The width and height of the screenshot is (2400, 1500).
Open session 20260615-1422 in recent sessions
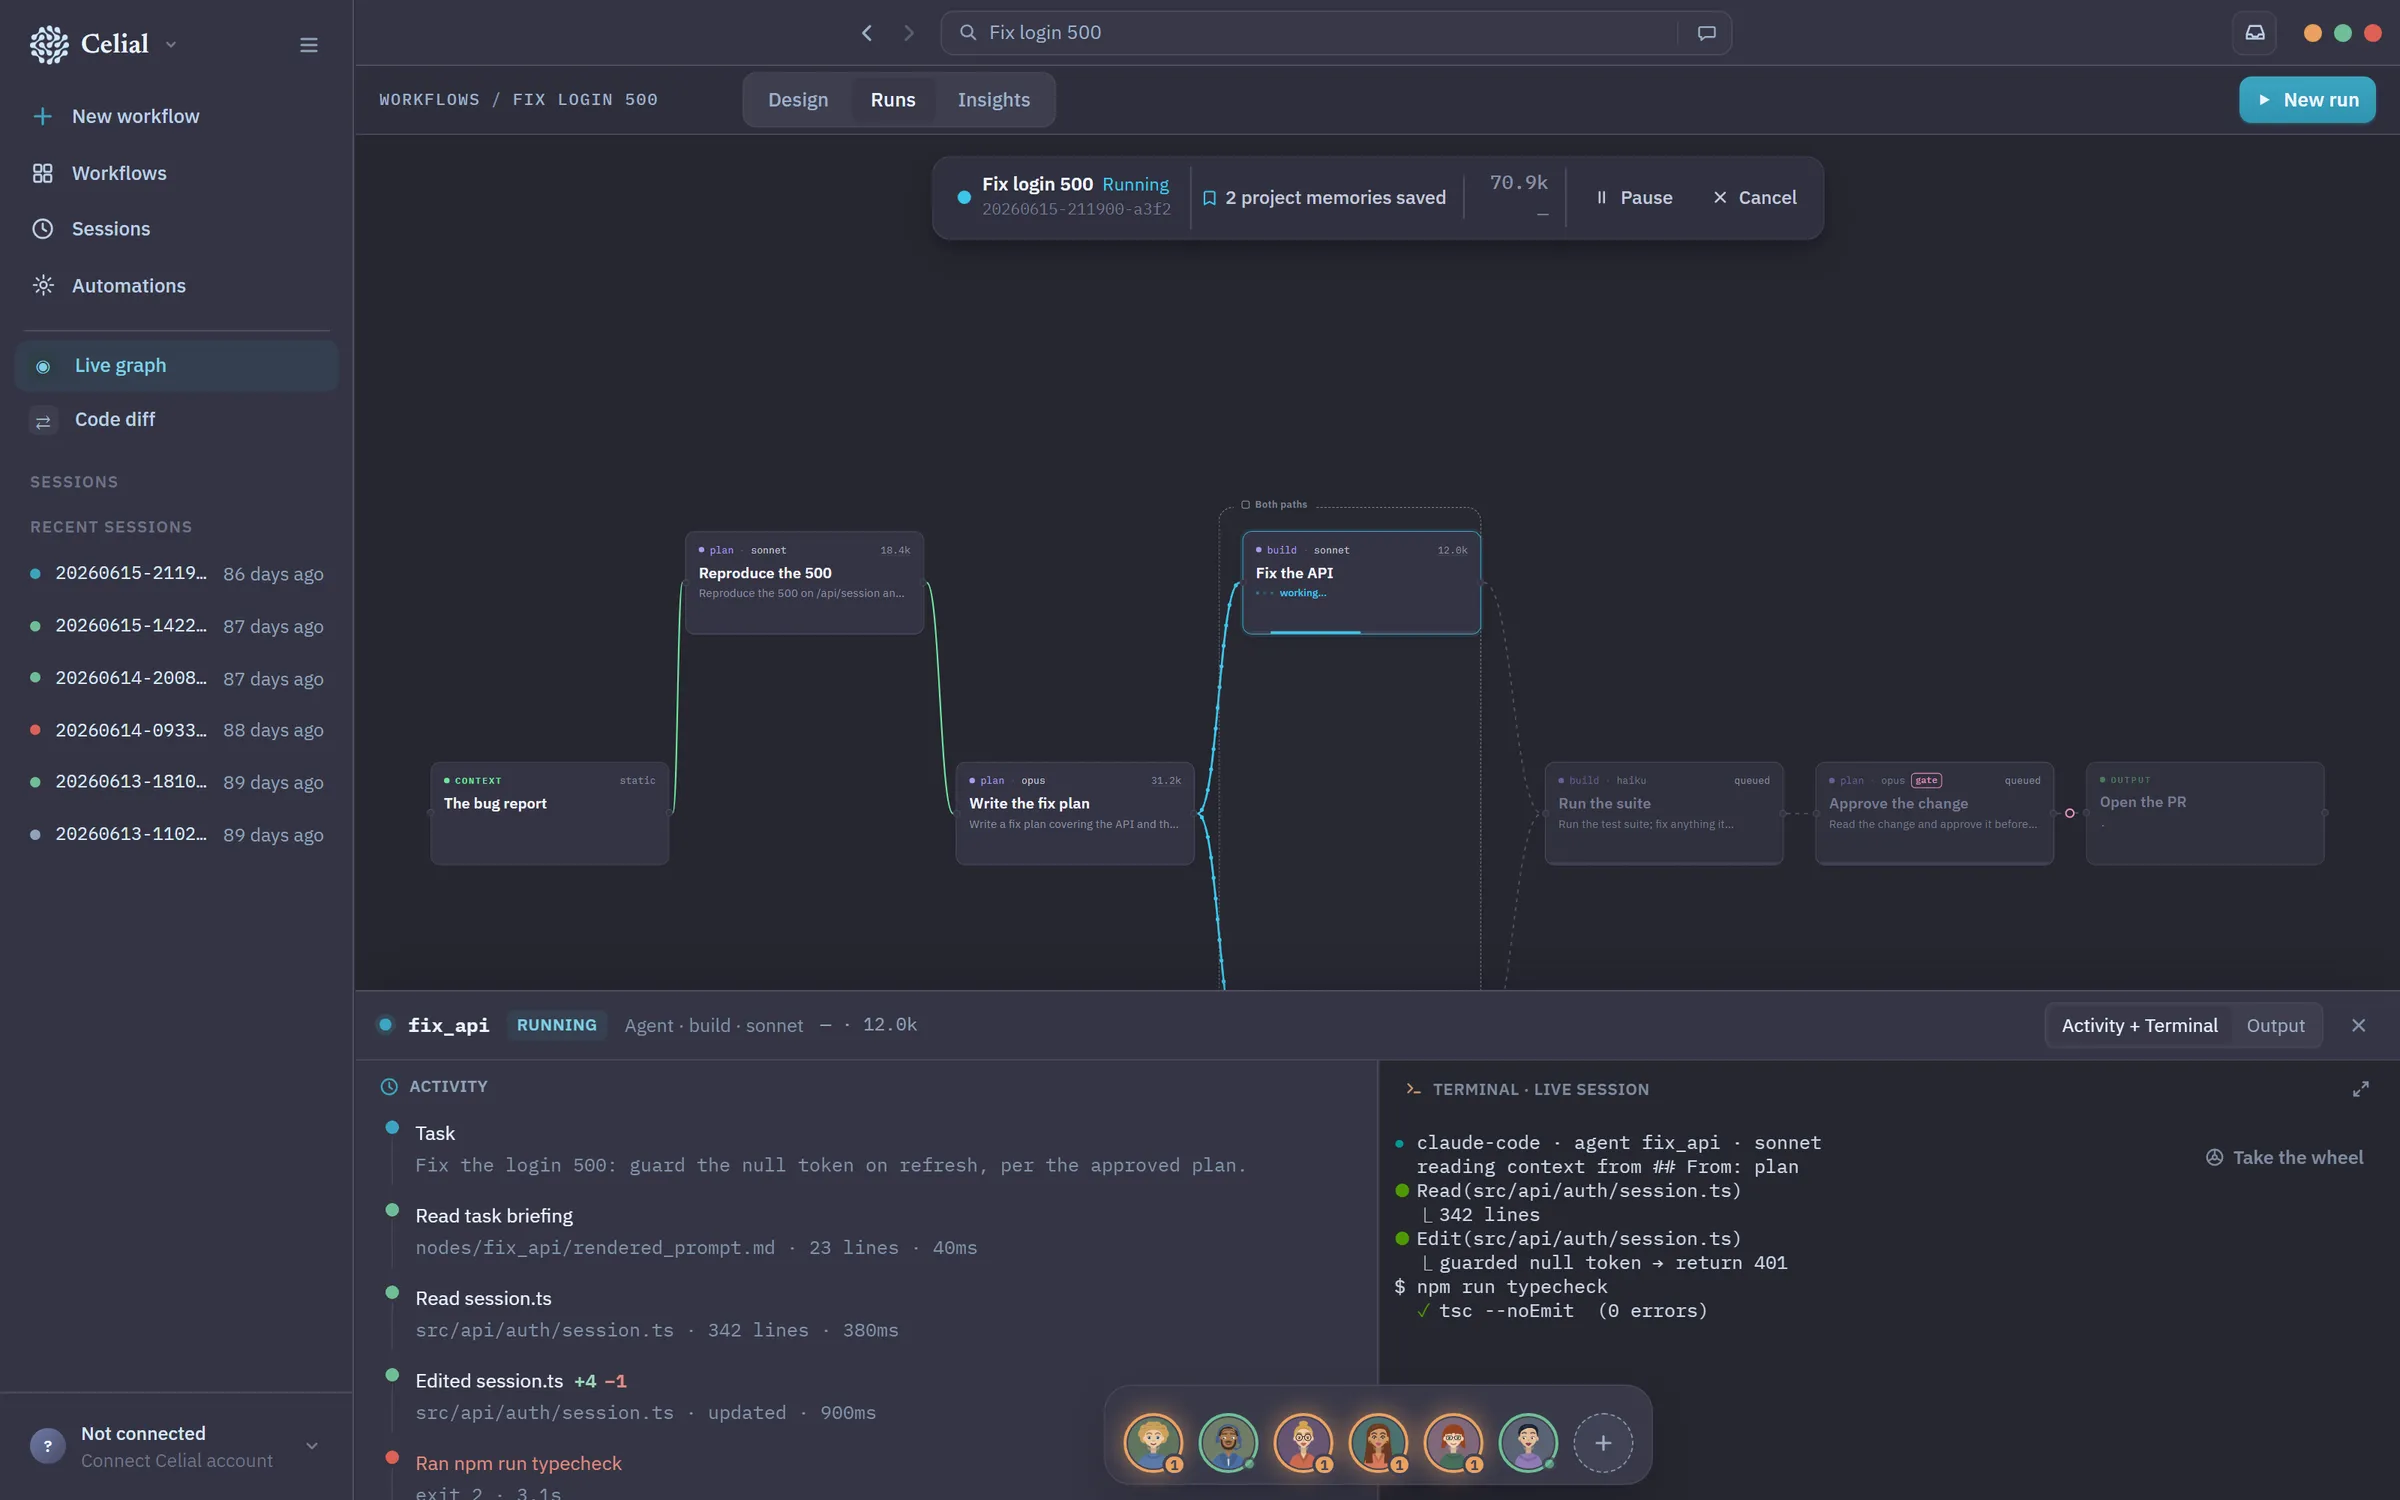[x=177, y=626]
